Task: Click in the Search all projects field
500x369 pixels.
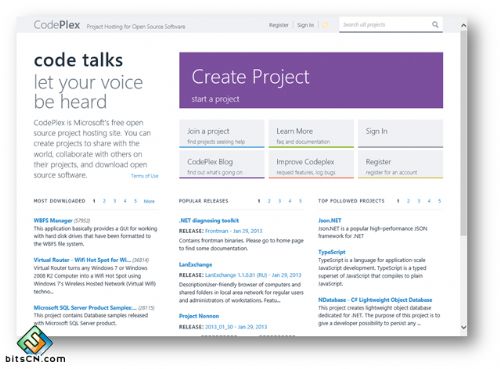Action: point(385,25)
